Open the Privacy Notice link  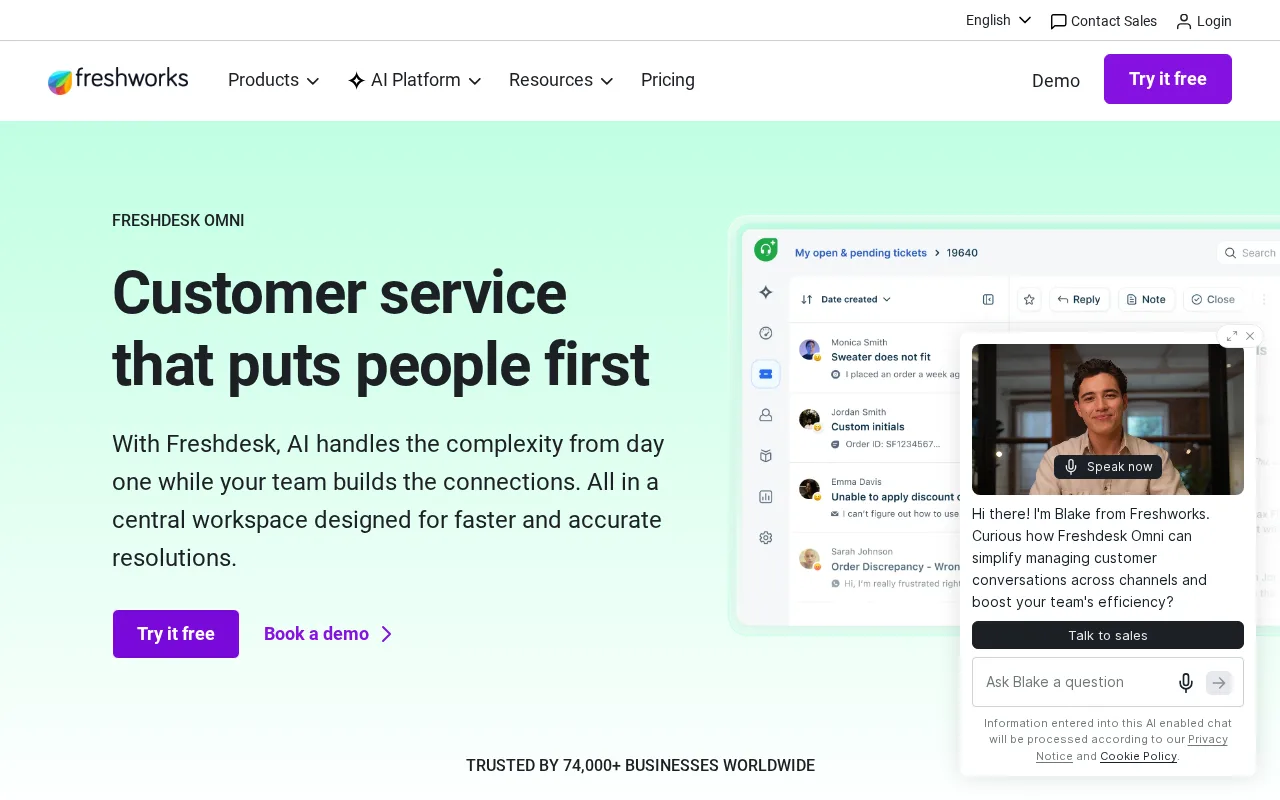1132,748
